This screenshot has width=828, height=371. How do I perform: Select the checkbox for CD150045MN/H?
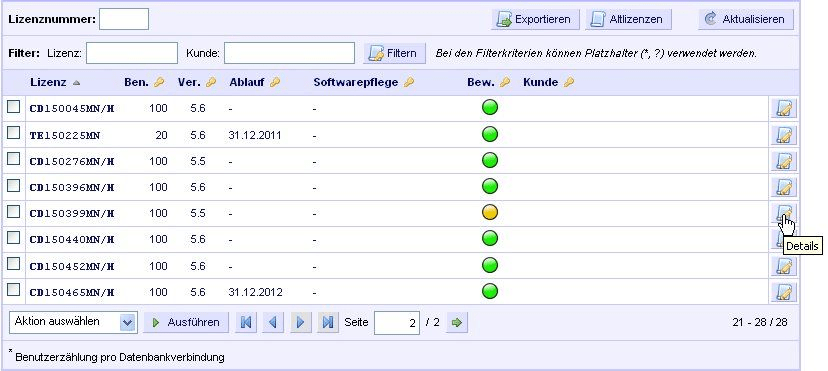click(x=14, y=107)
